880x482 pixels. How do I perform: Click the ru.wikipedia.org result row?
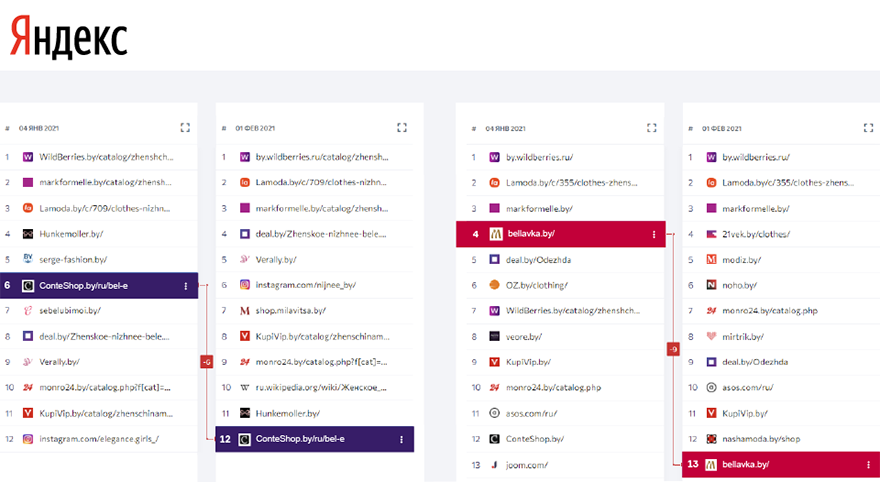click(320, 387)
